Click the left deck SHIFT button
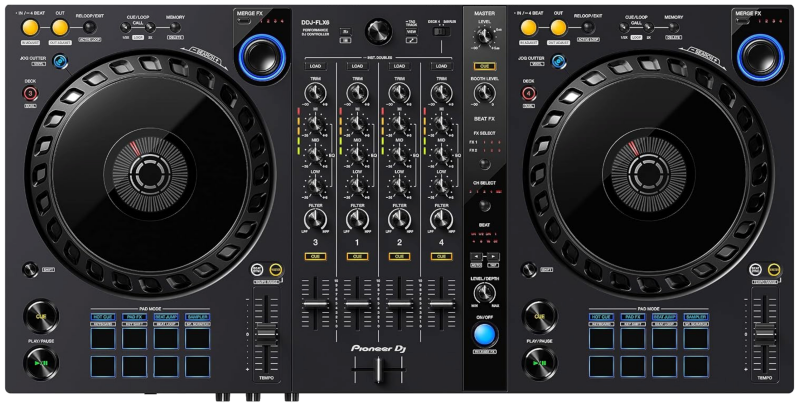The image size is (799, 407). 30,269
